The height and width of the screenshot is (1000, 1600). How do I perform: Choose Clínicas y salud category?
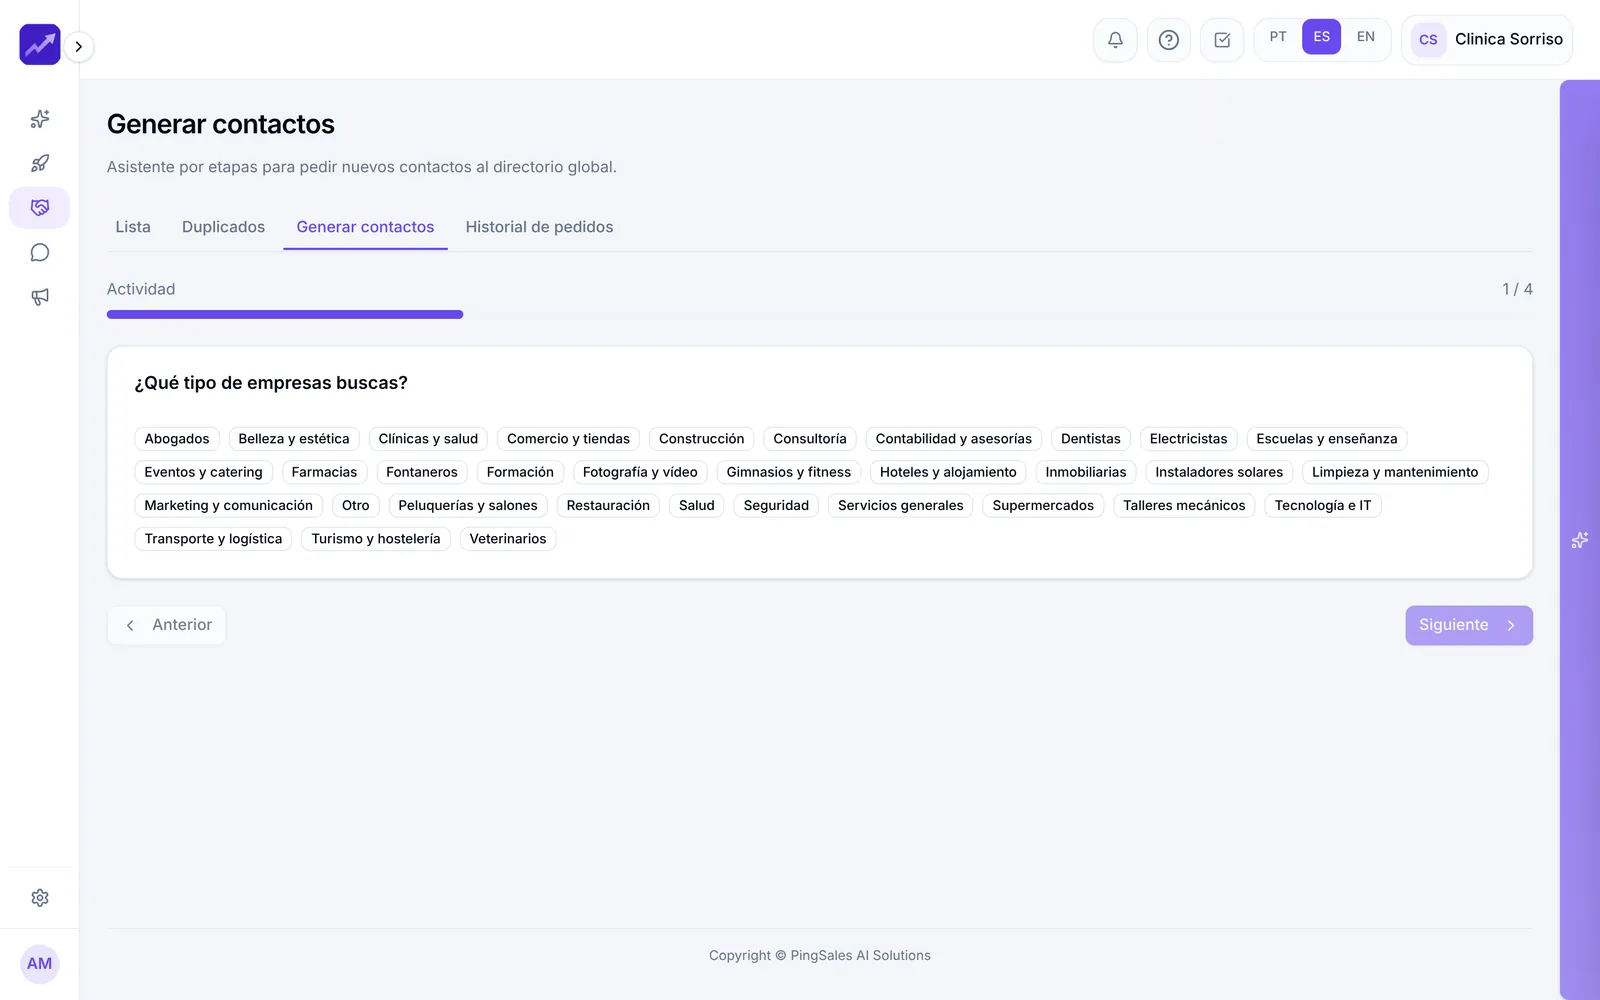[428, 439]
